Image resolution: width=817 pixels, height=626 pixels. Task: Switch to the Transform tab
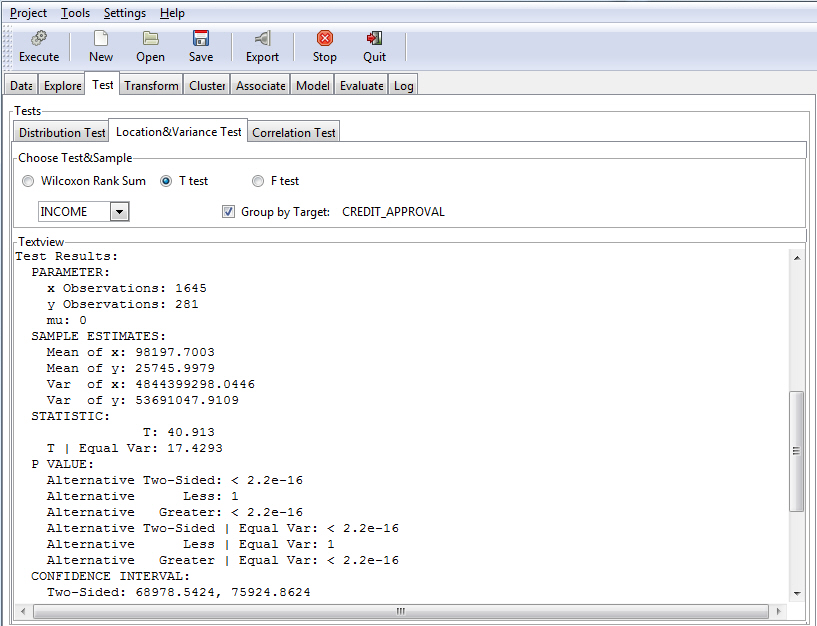[x=151, y=85]
